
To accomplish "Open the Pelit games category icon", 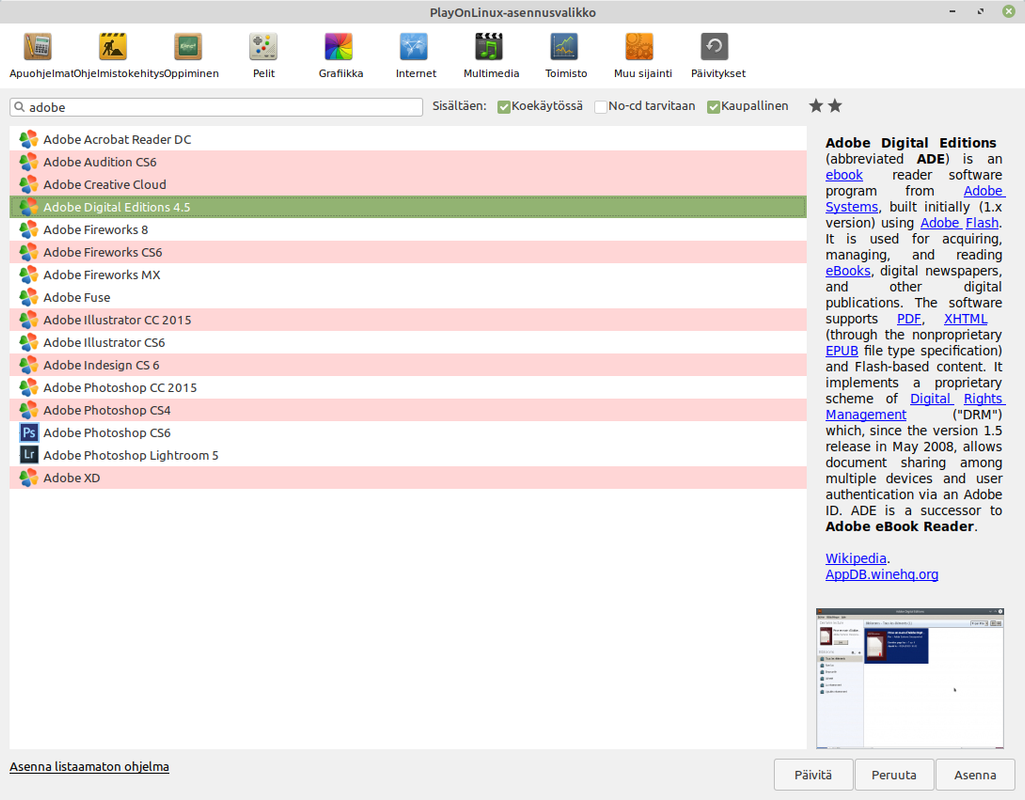I will [x=263, y=47].
